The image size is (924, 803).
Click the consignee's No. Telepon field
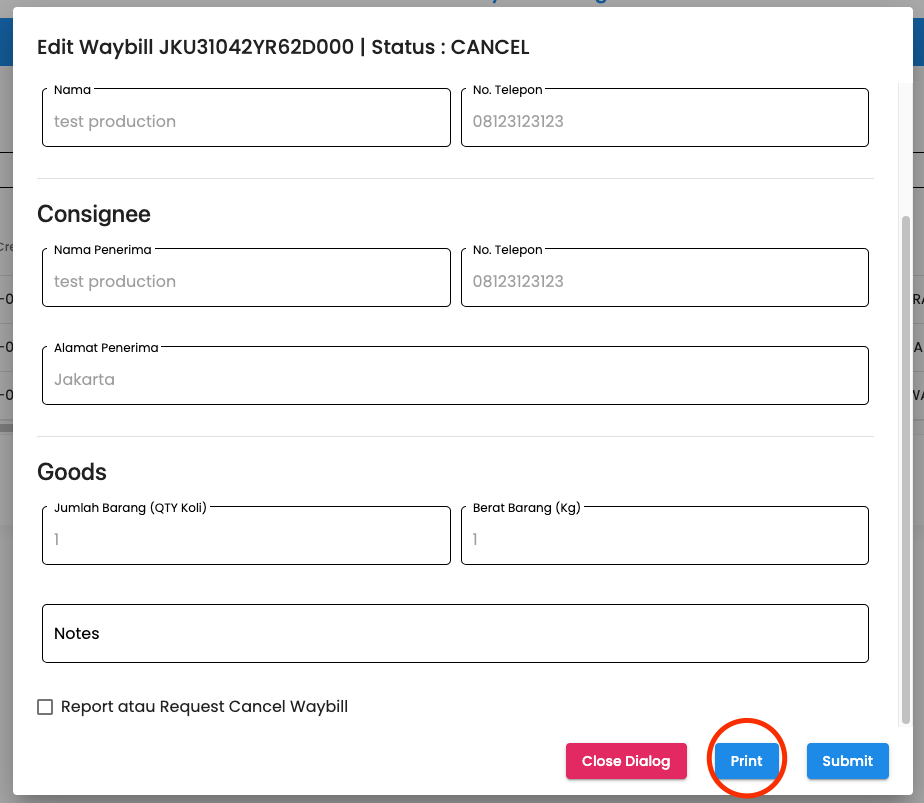[664, 281]
